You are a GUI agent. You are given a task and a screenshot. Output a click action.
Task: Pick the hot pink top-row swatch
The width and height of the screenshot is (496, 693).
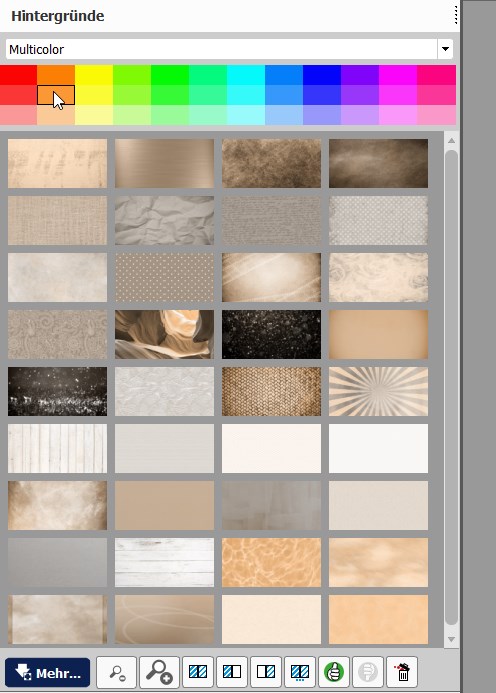pos(436,75)
